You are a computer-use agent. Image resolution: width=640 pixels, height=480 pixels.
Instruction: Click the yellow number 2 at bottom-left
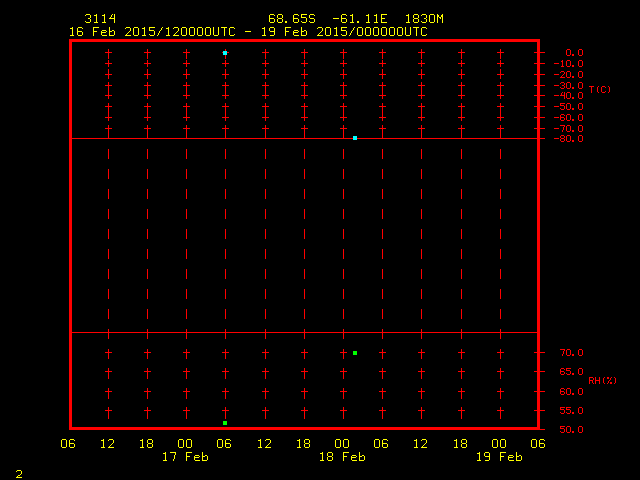click(19, 474)
